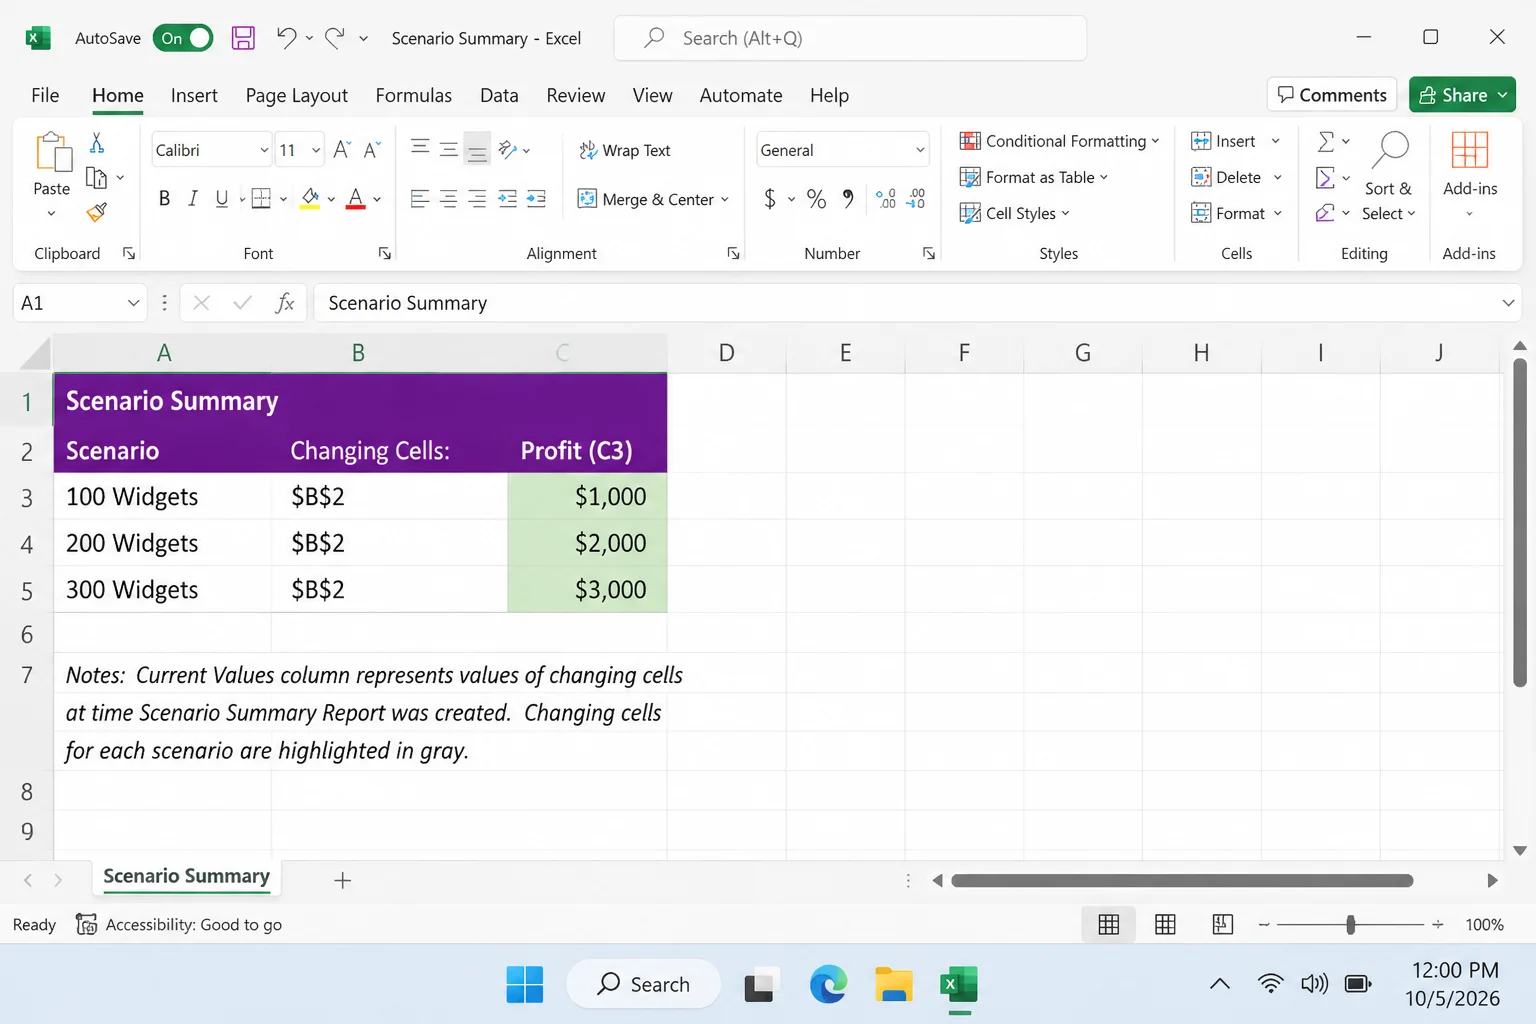Click the Save icon in title bar
This screenshot has width=1536, height=1024.
coord(243,38)
